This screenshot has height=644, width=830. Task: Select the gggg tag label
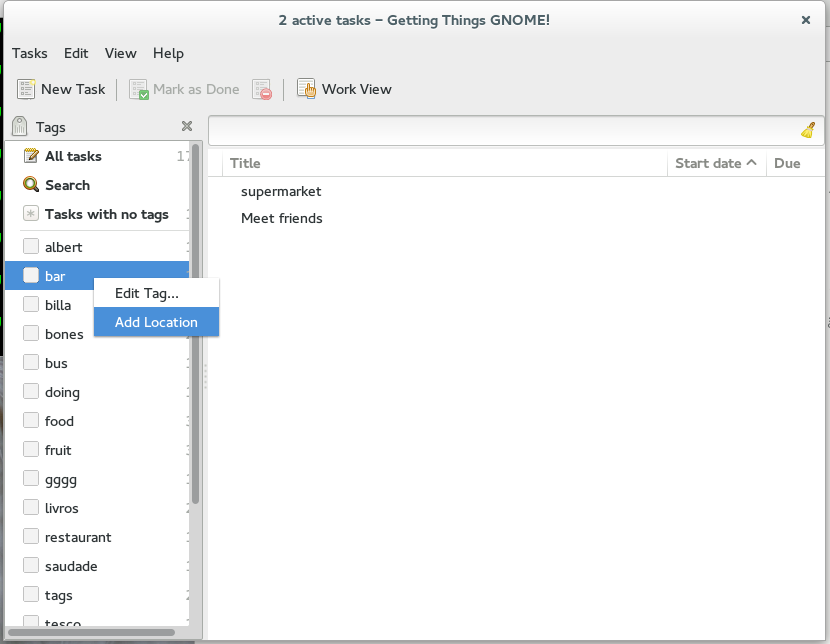[x=61, y=480]
